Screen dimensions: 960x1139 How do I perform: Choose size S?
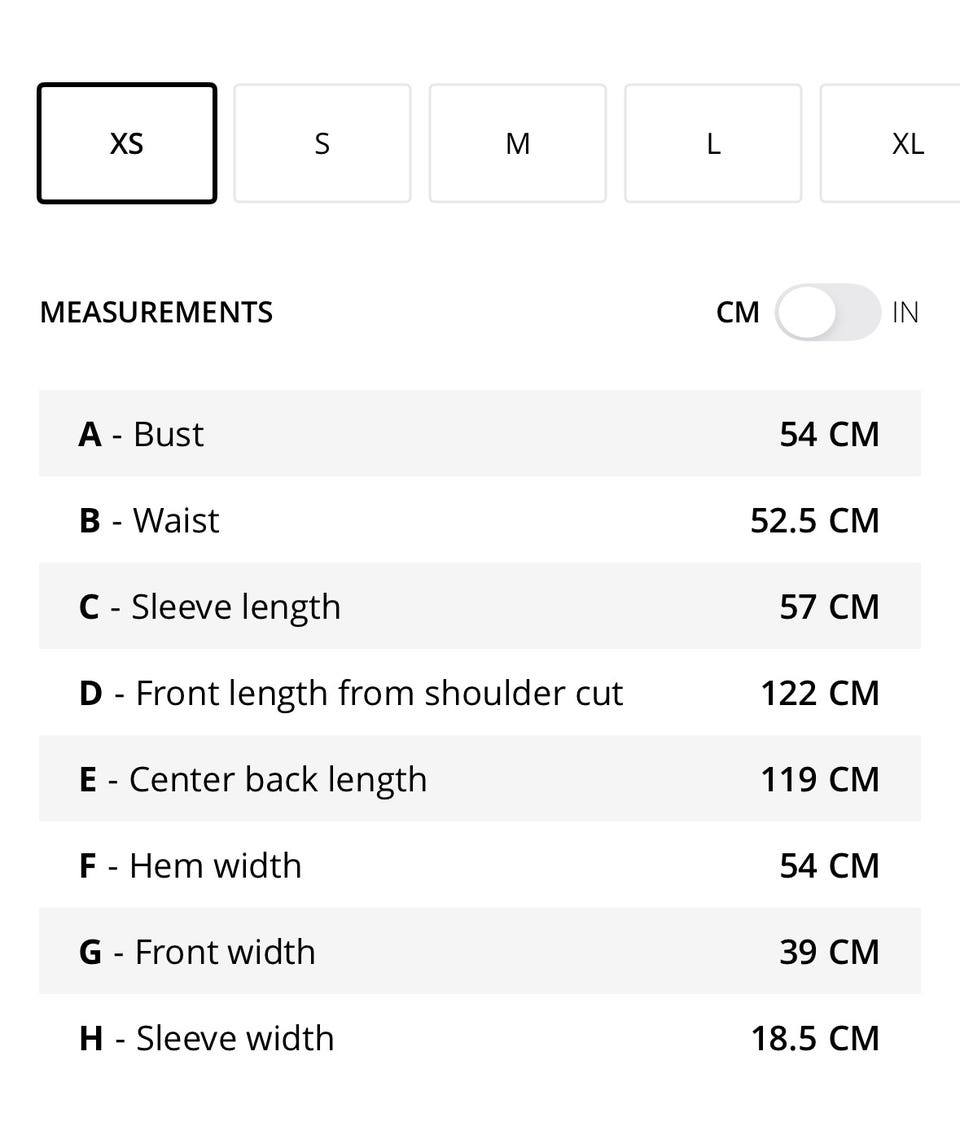click(322, 144)
